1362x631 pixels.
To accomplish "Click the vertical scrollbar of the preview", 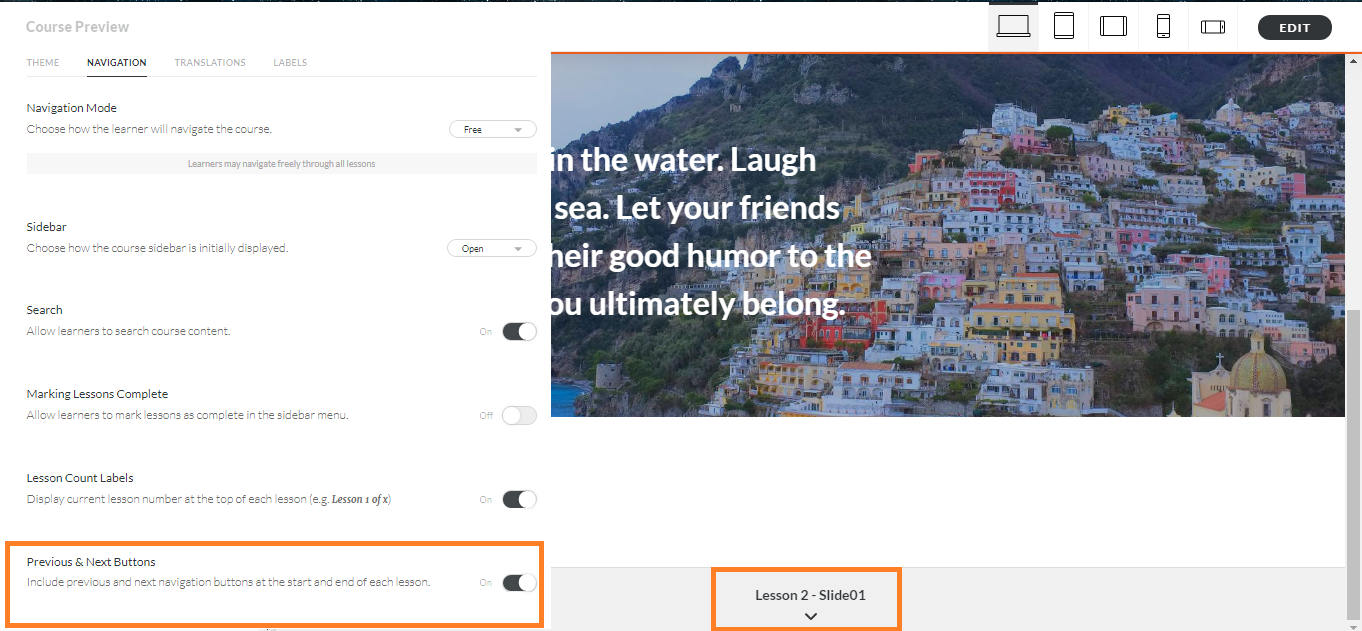I will click(x=1354, y=464).
